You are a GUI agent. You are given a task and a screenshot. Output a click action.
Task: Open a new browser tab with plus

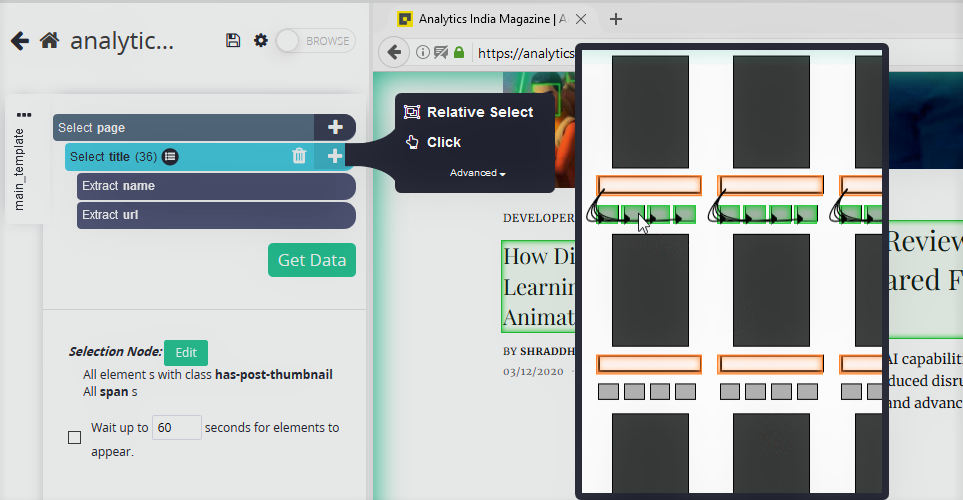(x=616, y=19)
